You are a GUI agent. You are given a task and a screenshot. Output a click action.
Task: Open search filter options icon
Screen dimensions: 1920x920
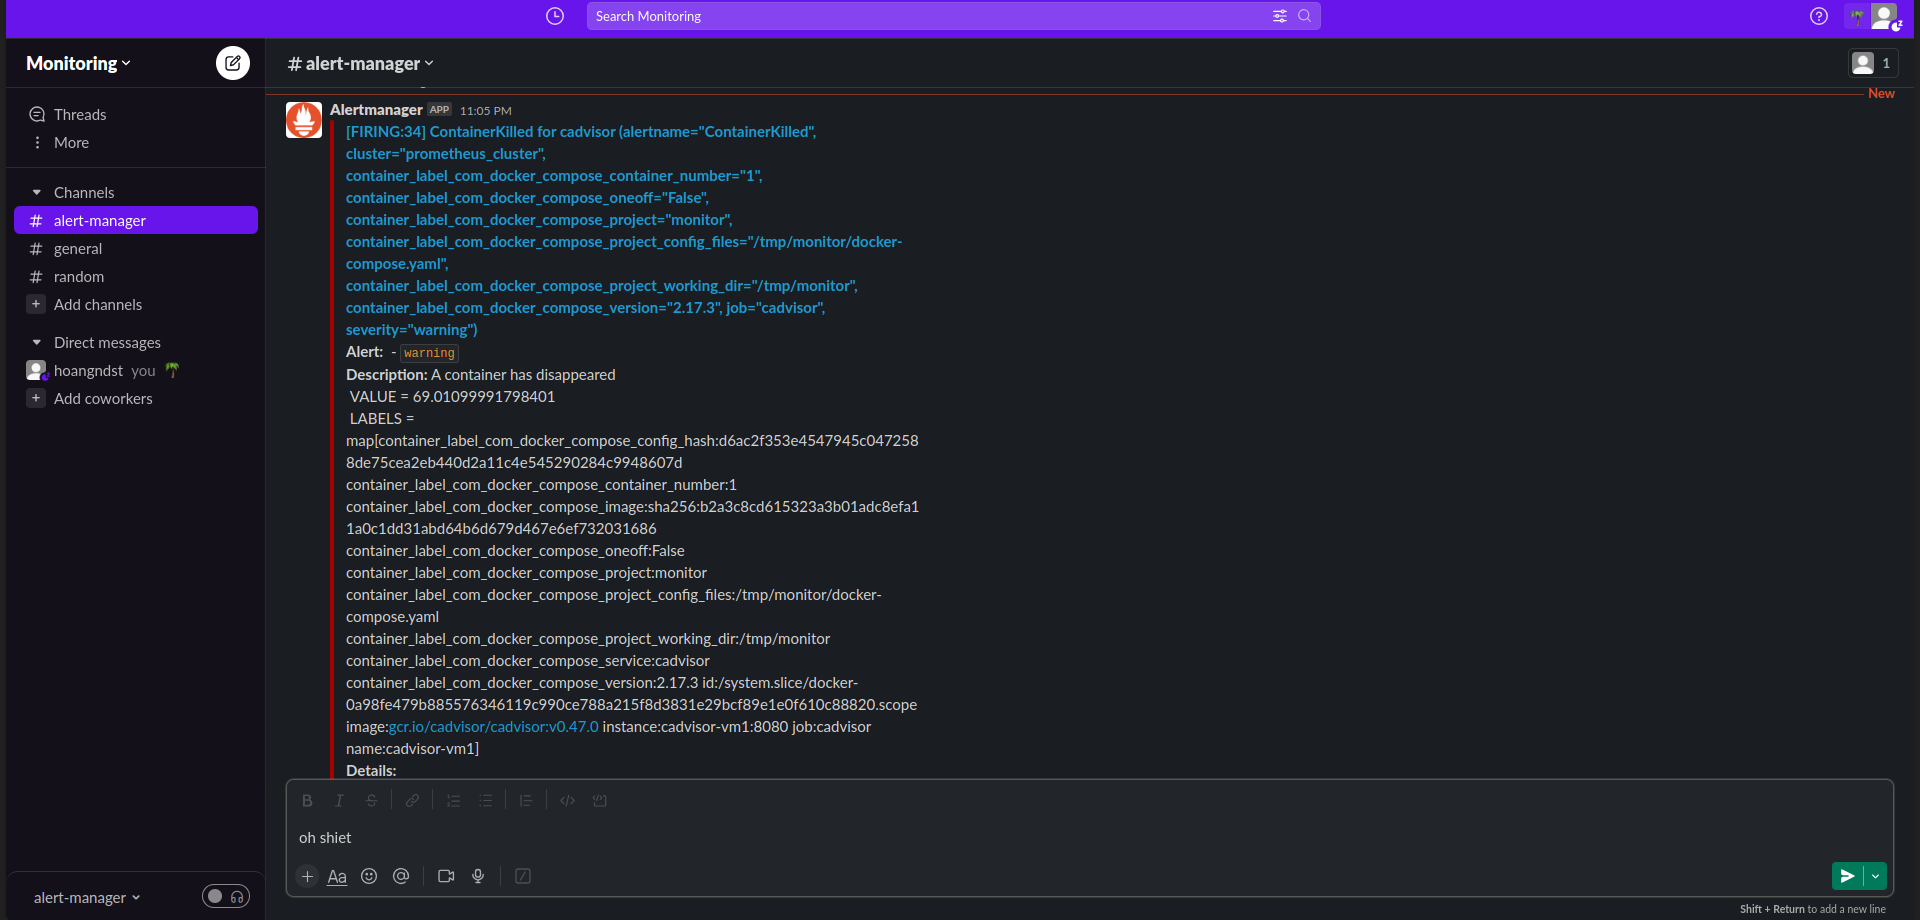coord(1280,16)
